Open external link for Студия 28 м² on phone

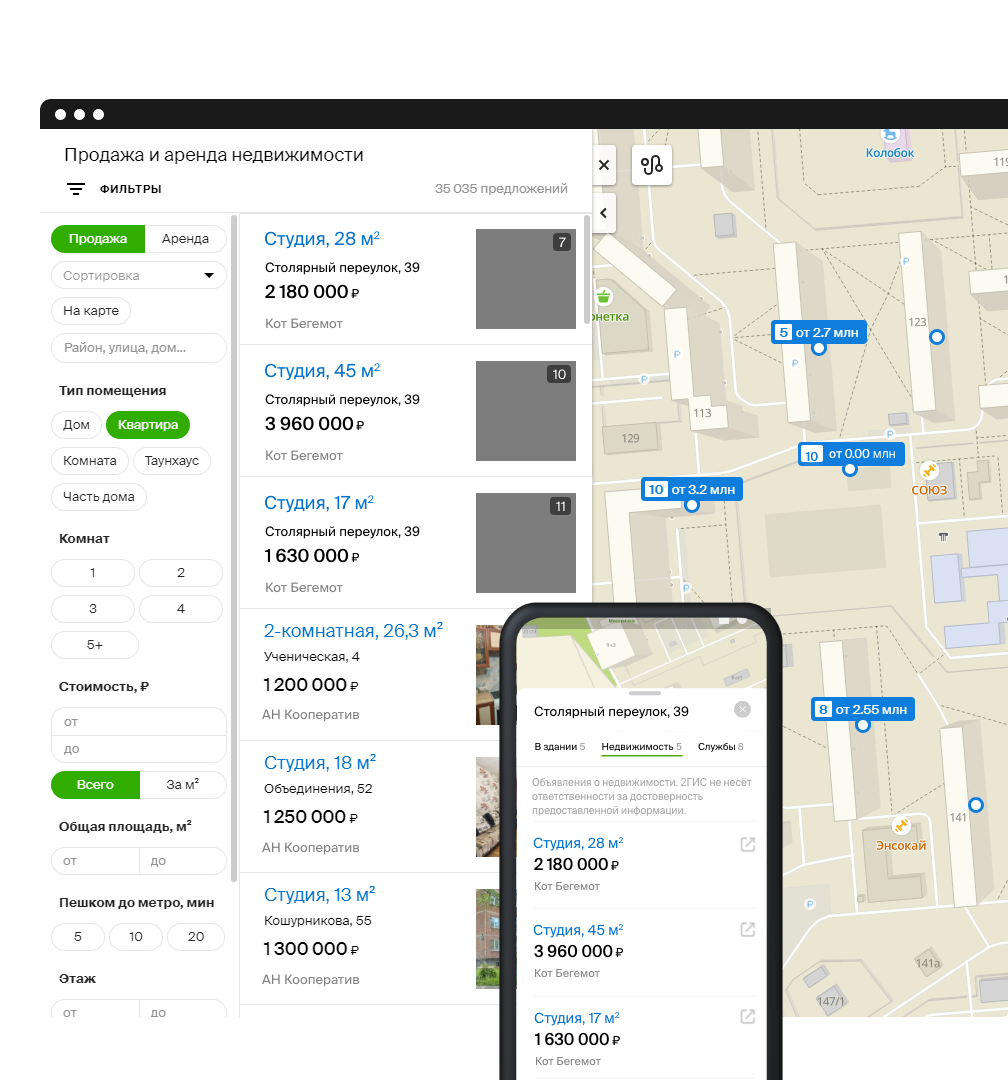[x=748, y=844]
